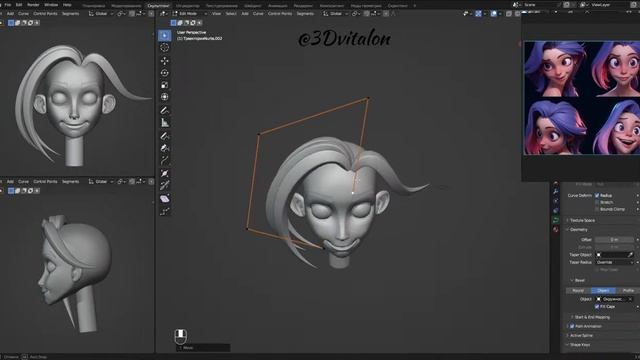Toggle X-ray in center viewport header
The width and height of the screenshot is (640, 360).
pyautogui.click(x=509, y=13)
